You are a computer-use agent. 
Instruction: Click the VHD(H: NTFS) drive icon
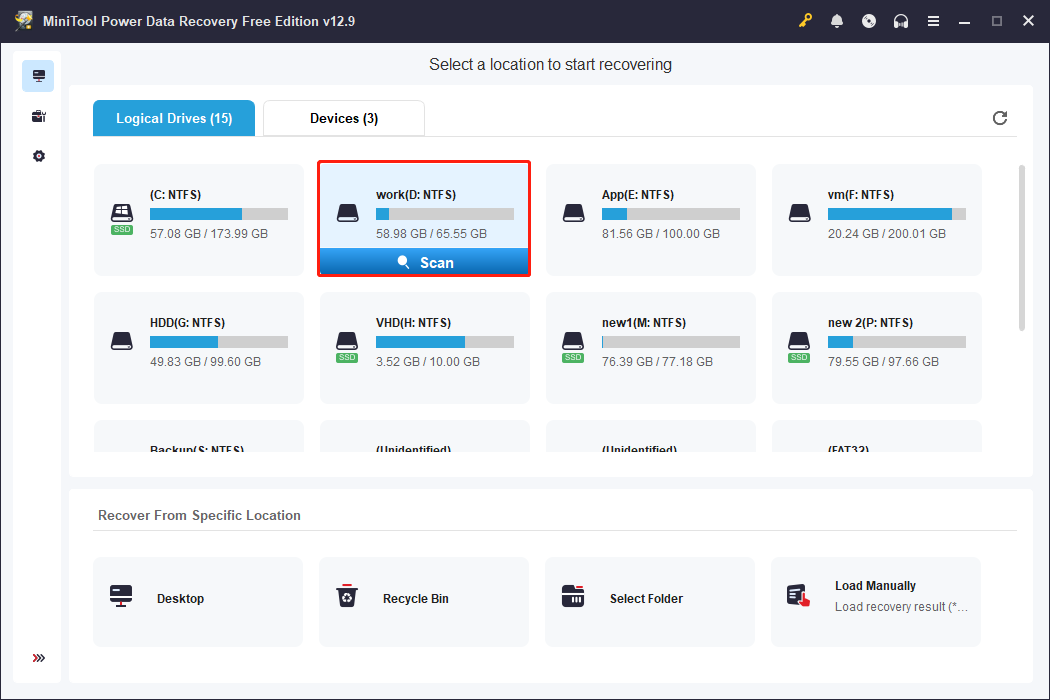click(348, 347)
